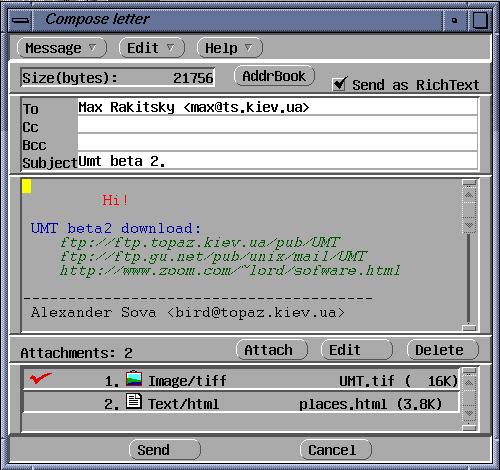Open the window menu icon in title bar
Viewport: 500px width, 470px height.
pyautogui.click(x=20, y=20)
